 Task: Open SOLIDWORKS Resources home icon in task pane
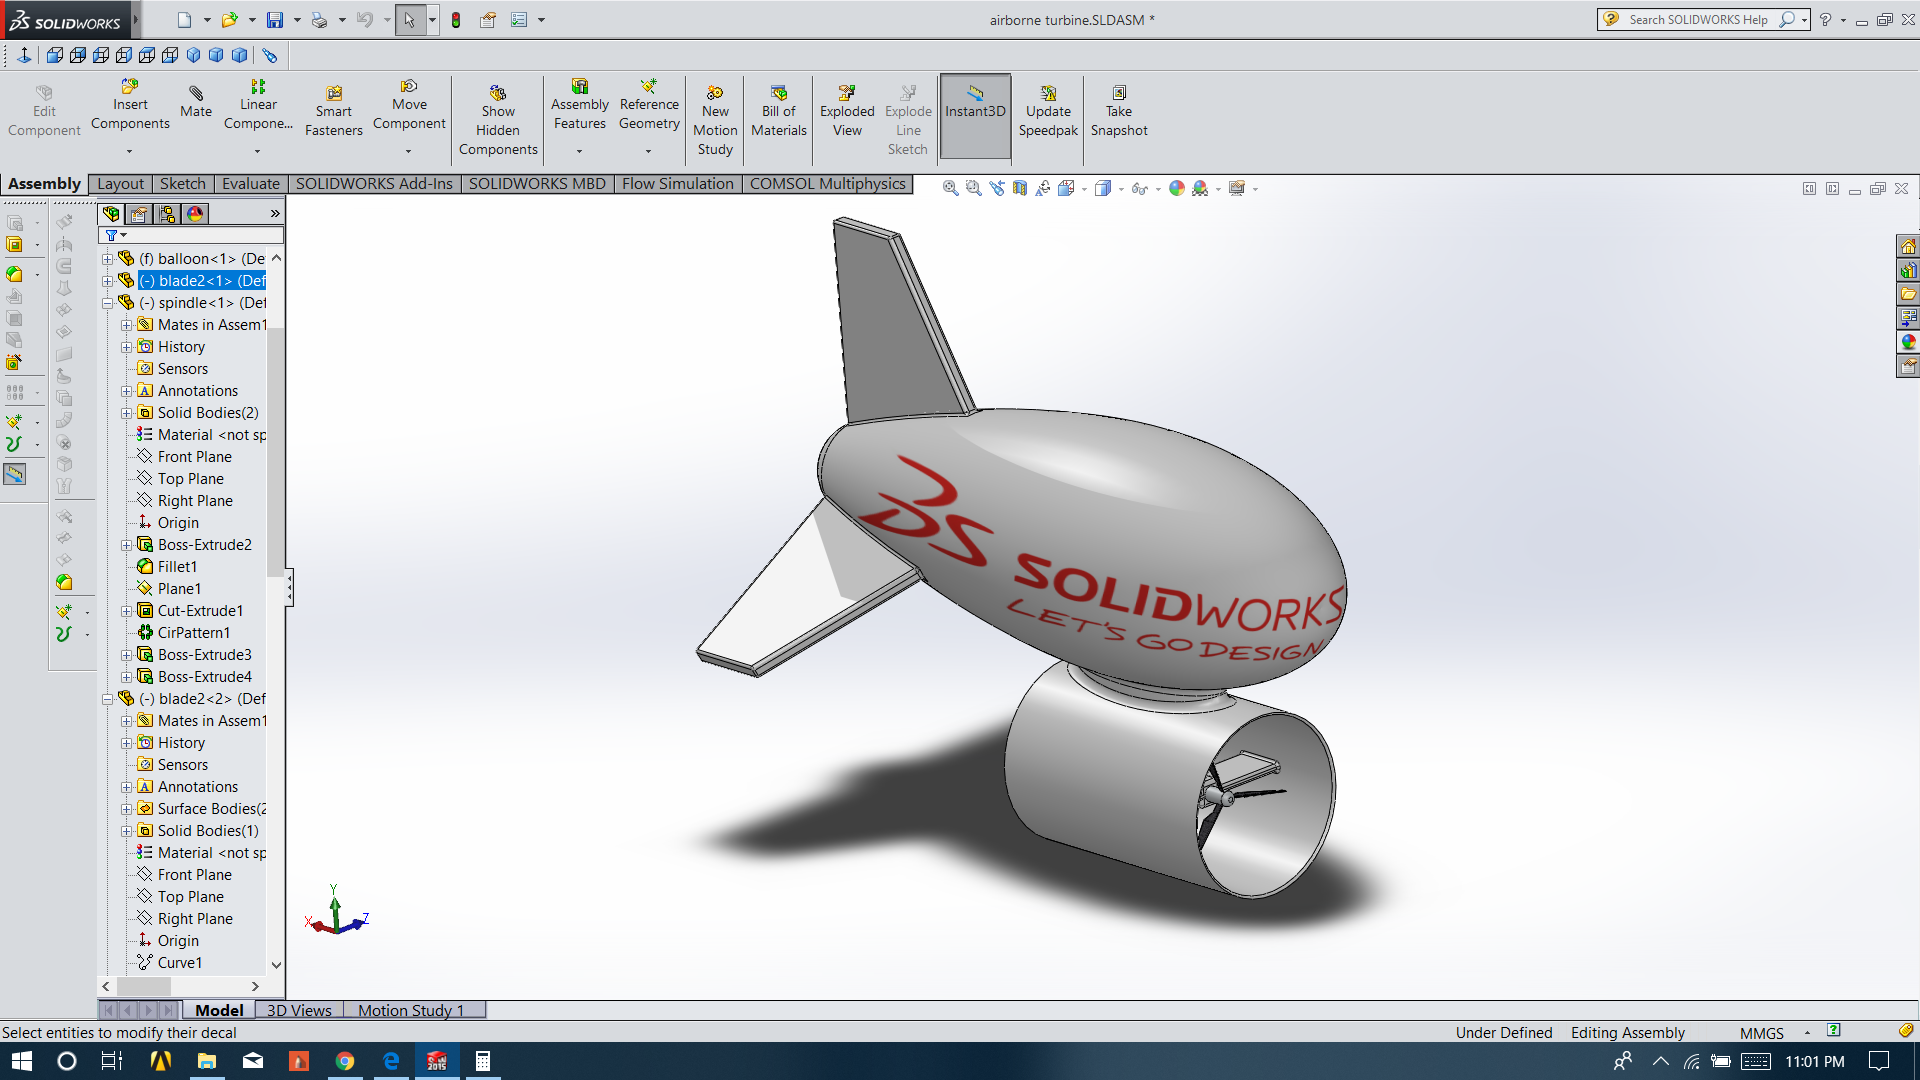click(1908, 247)
